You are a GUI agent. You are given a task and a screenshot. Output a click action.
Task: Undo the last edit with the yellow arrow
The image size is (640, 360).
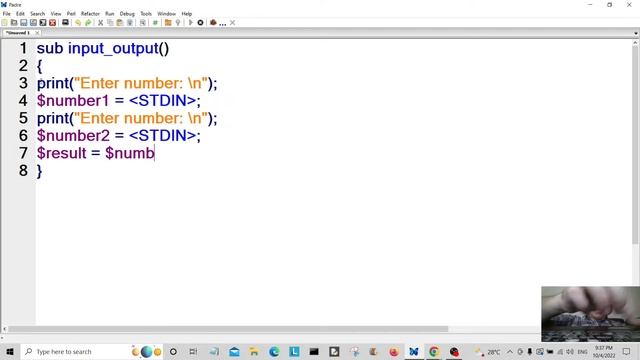click(x=78, y=23)
